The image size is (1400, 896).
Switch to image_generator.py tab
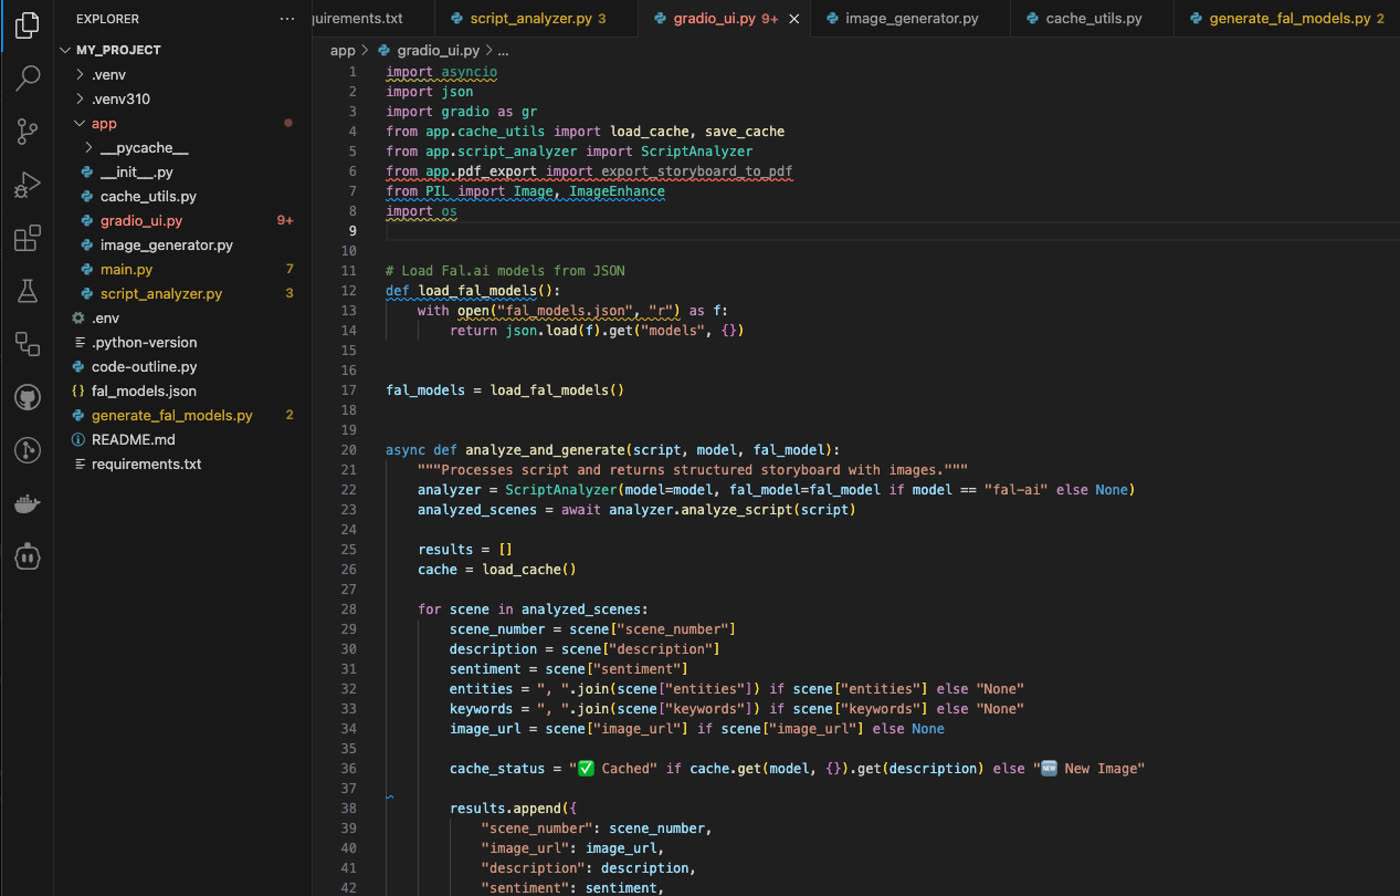tap(911, 19)
